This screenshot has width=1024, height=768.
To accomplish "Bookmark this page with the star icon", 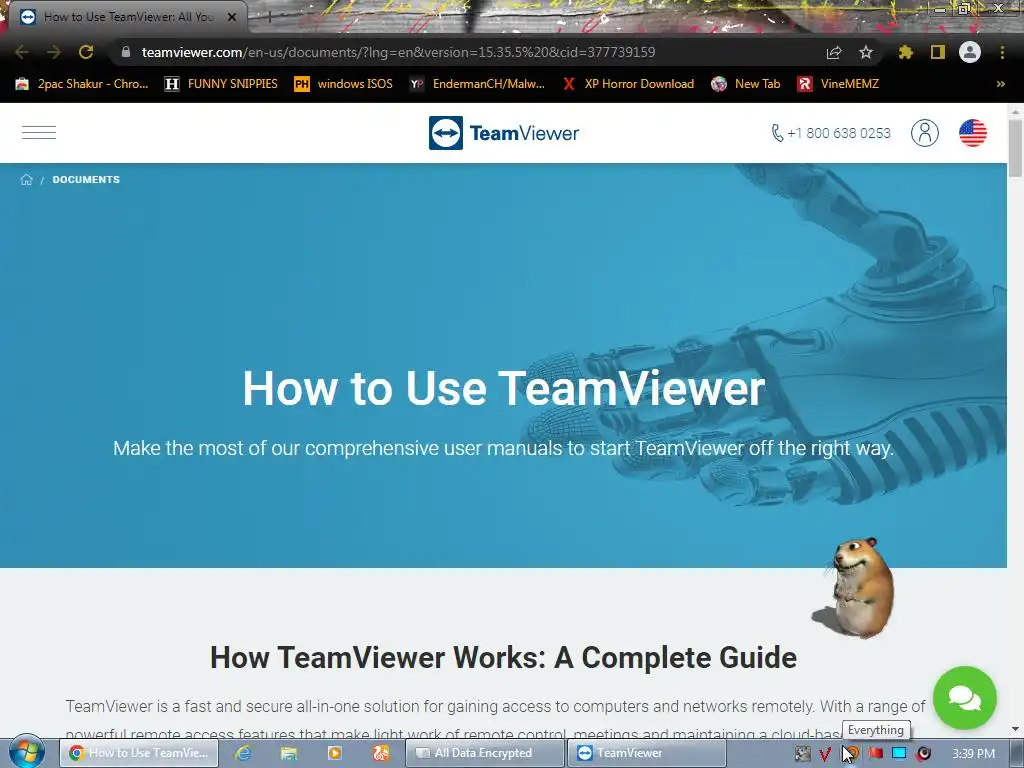I will 865,52.
